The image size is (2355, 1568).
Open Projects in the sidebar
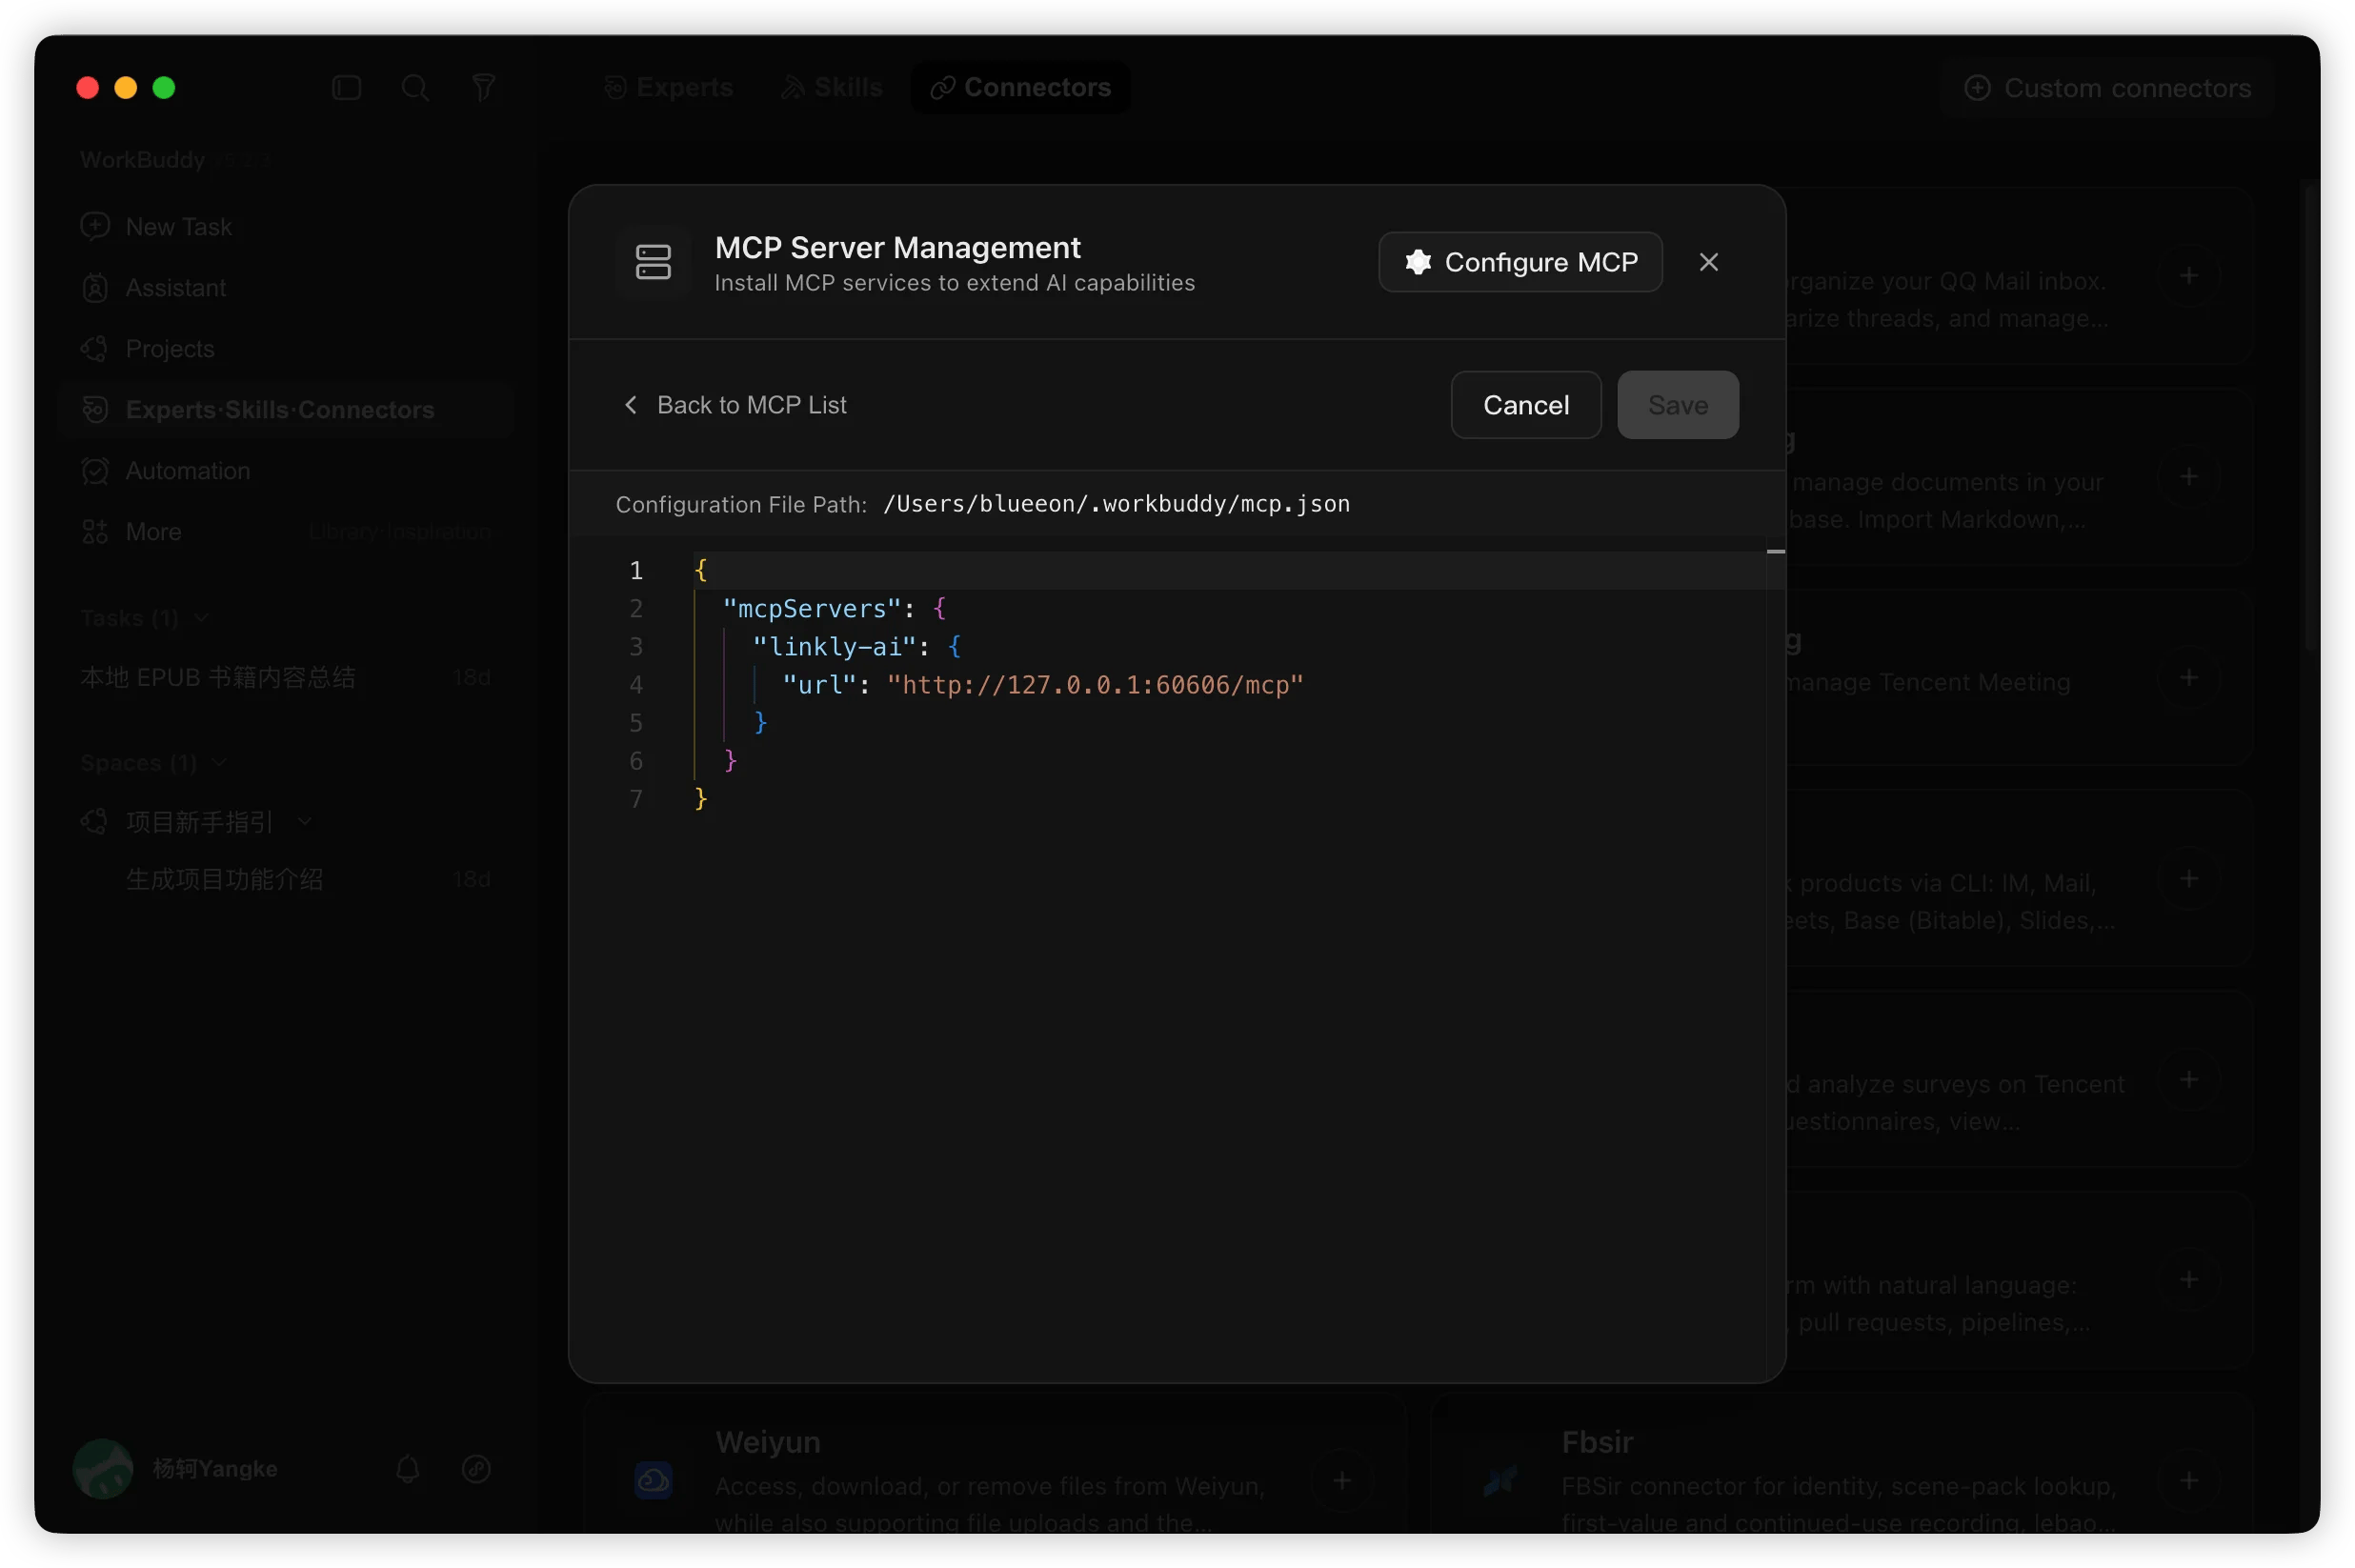tap(286, 349)
